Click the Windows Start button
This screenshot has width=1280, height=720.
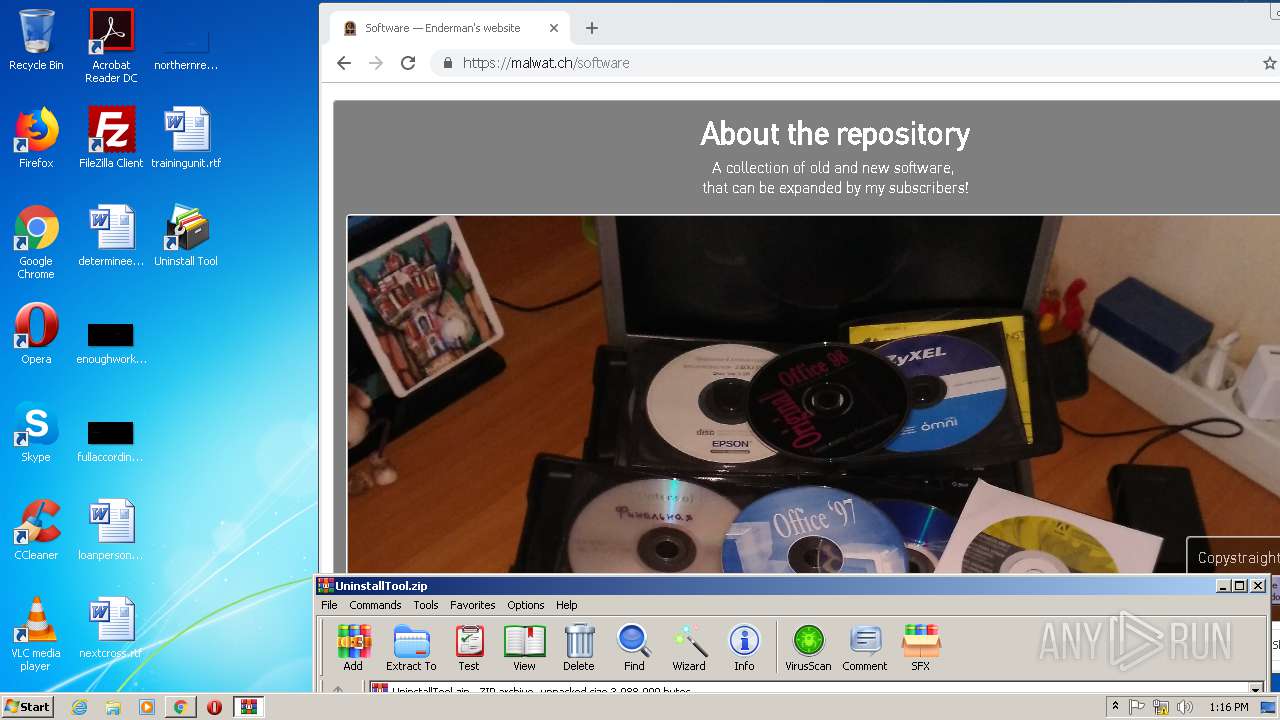point(27,706)
